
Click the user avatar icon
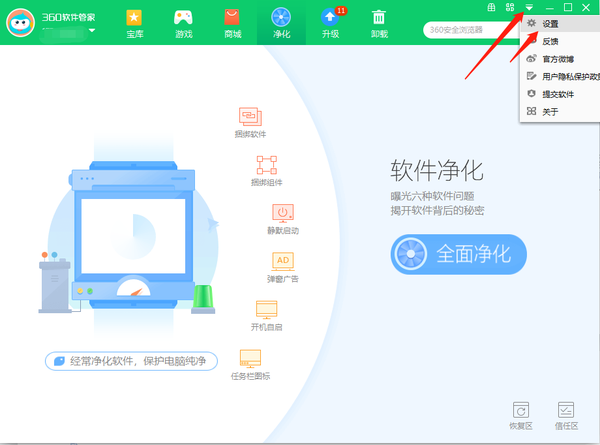coord(20,23)
